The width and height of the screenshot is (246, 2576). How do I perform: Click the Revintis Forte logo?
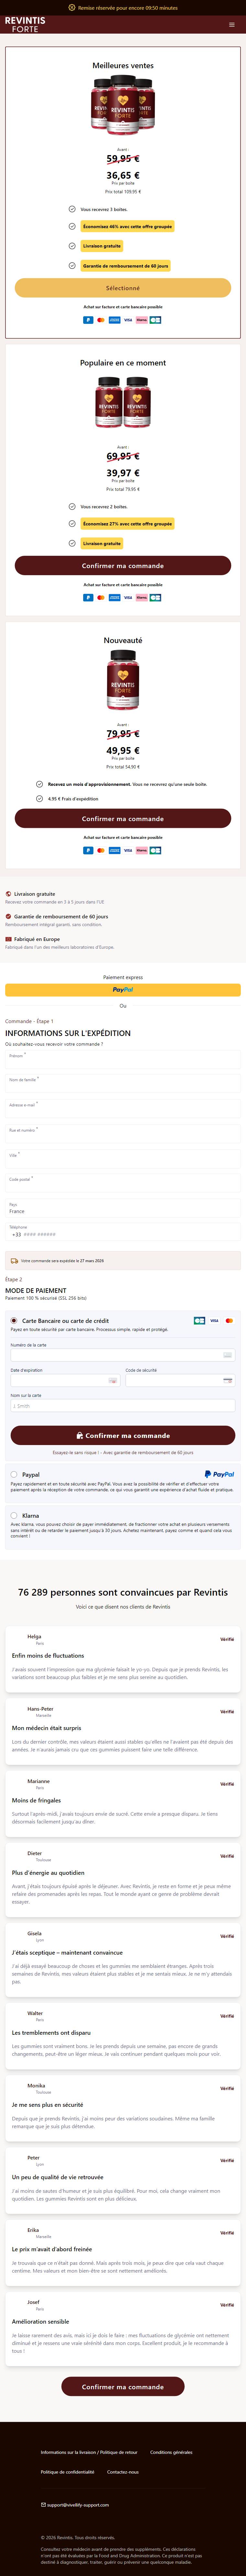point(25,24)
